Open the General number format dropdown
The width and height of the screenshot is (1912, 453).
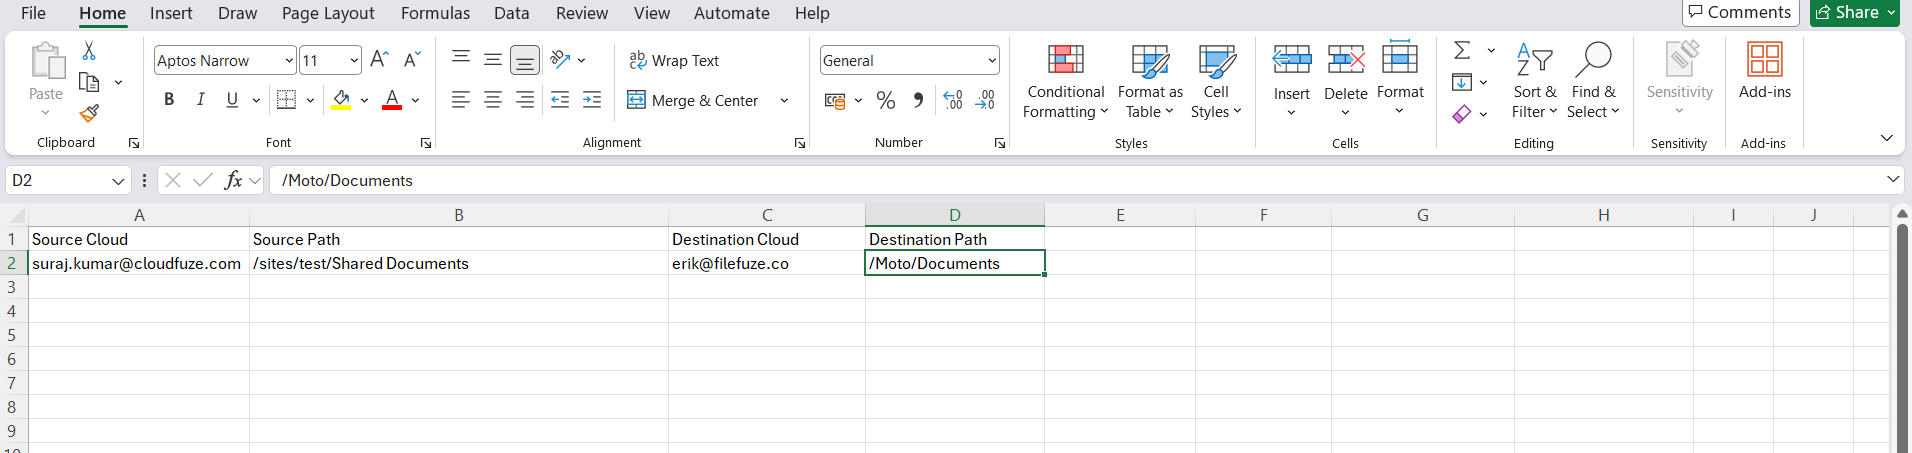[909, 60]
